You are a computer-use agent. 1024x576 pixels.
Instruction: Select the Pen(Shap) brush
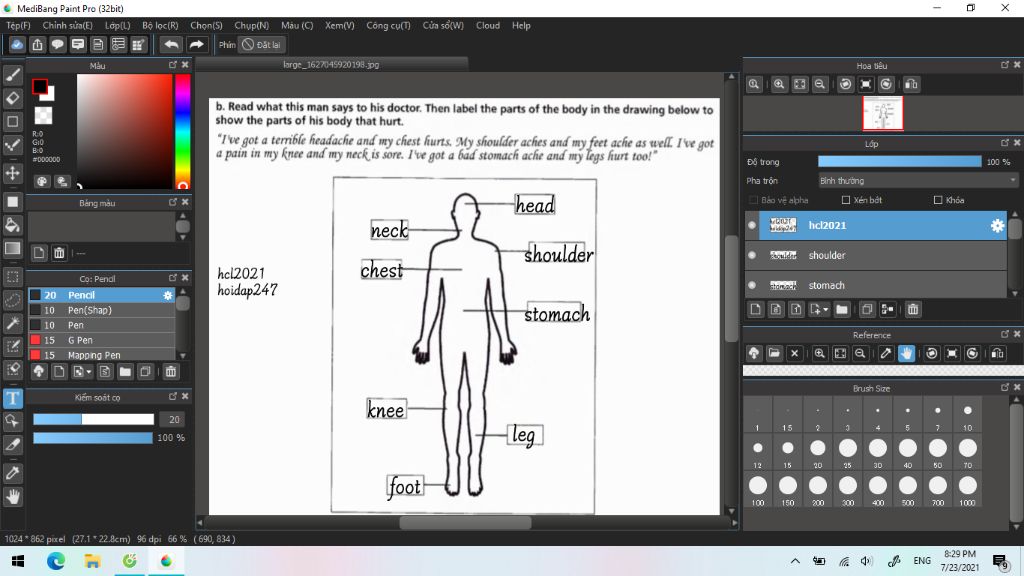(x=102, y=310)
